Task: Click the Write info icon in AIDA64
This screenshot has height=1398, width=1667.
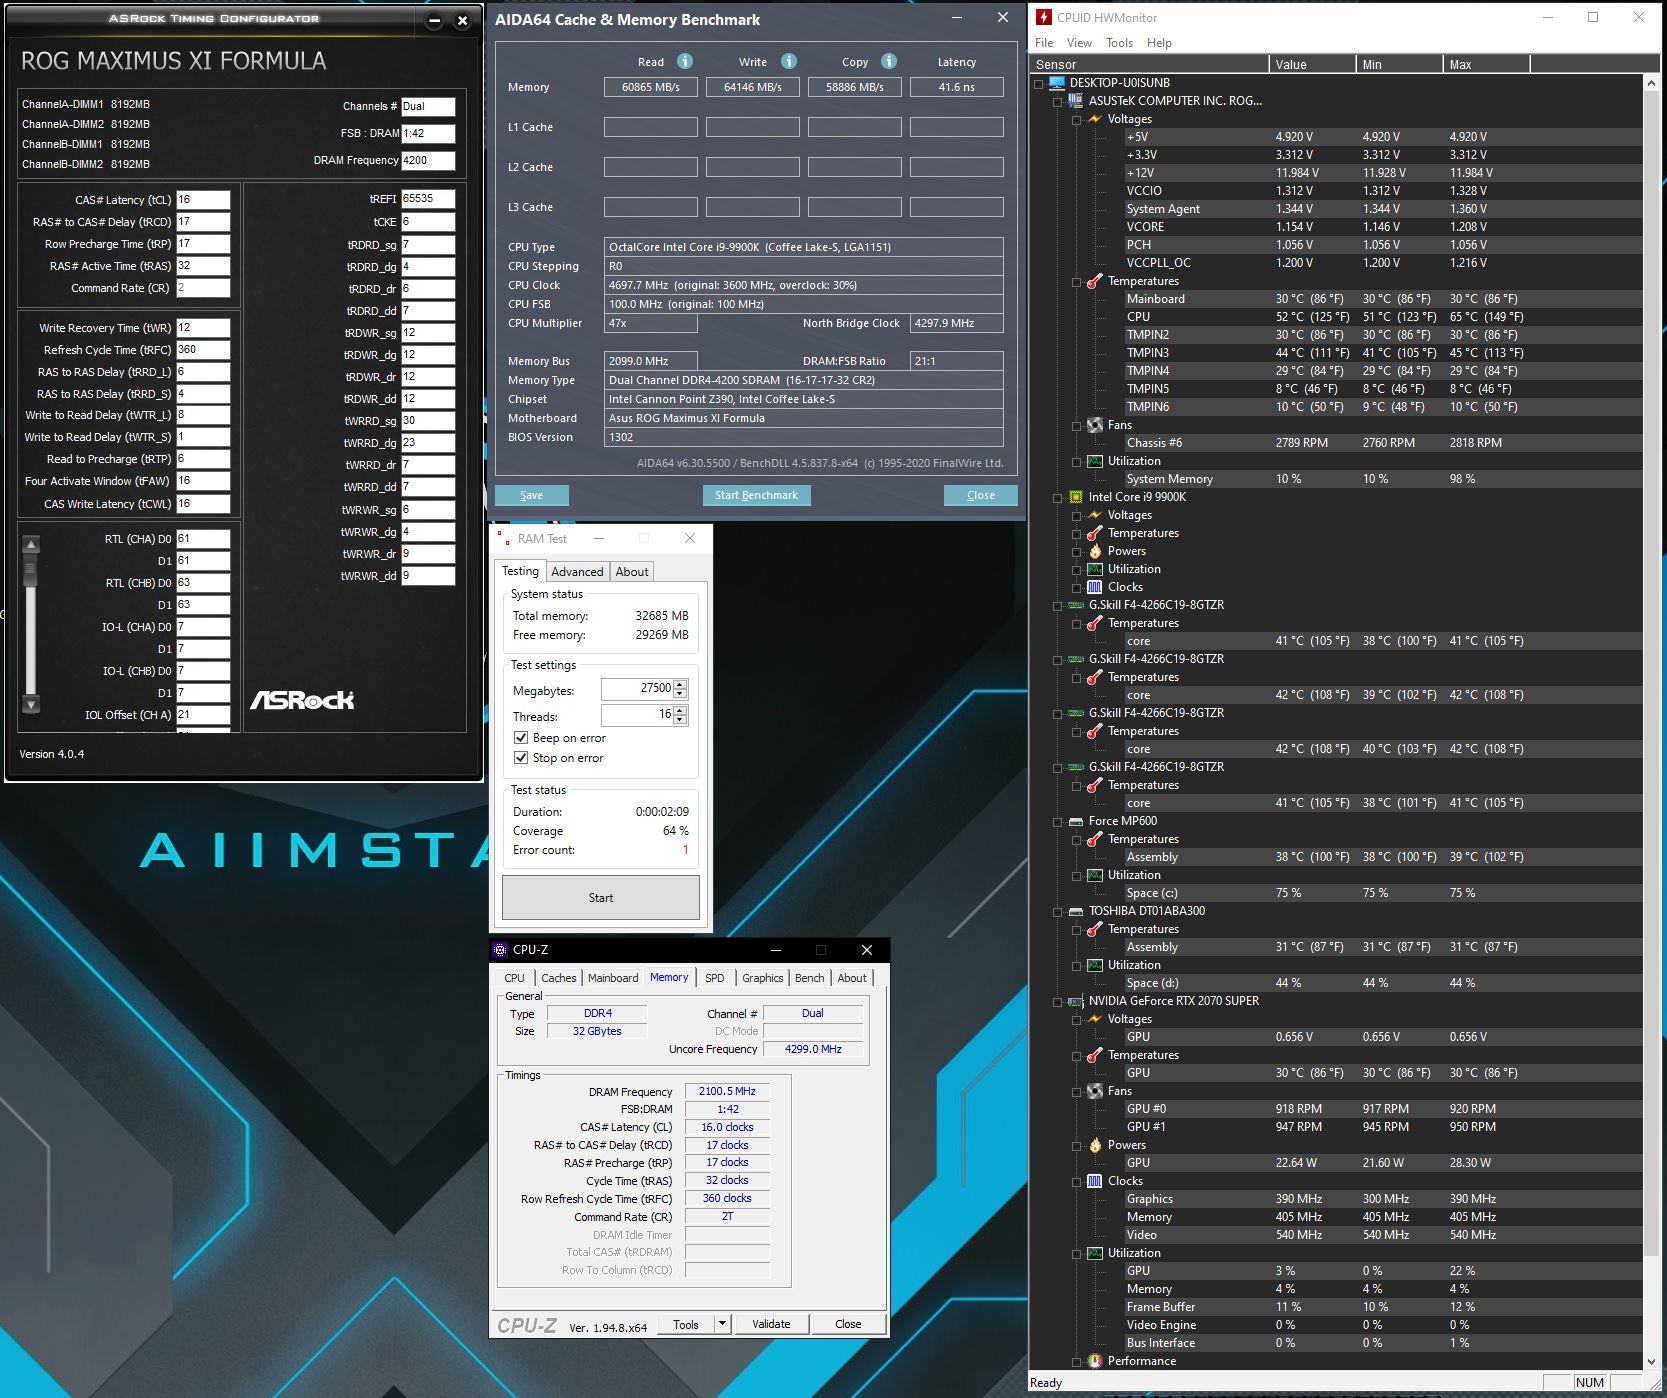Action: click(789, 61)
